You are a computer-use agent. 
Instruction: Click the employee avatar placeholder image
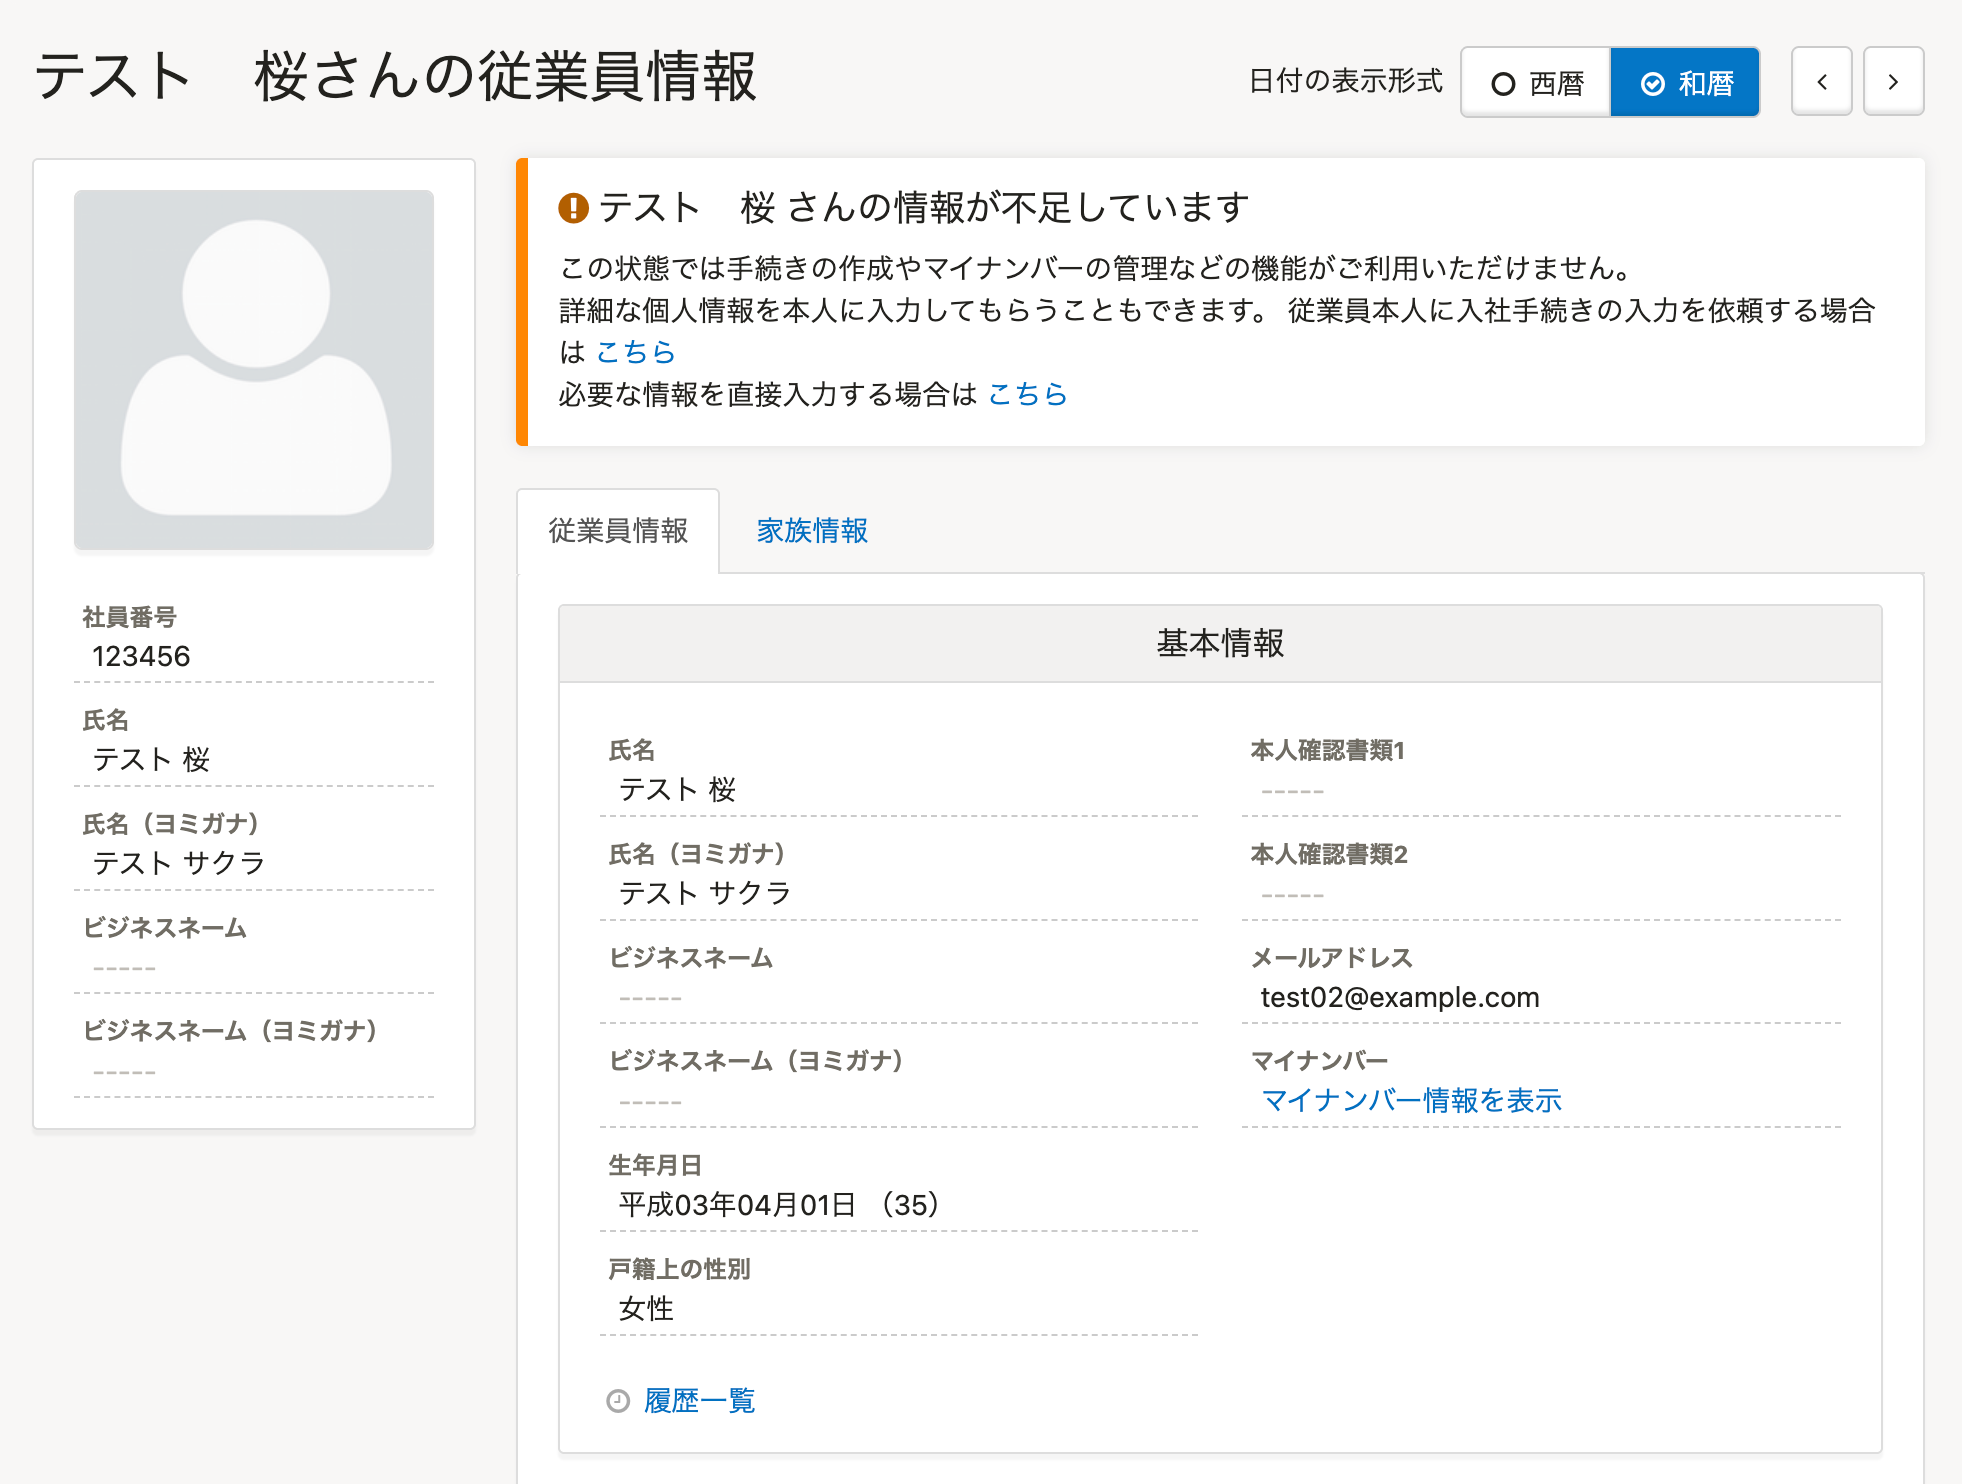pyautogui.click(x=254, y=369)
